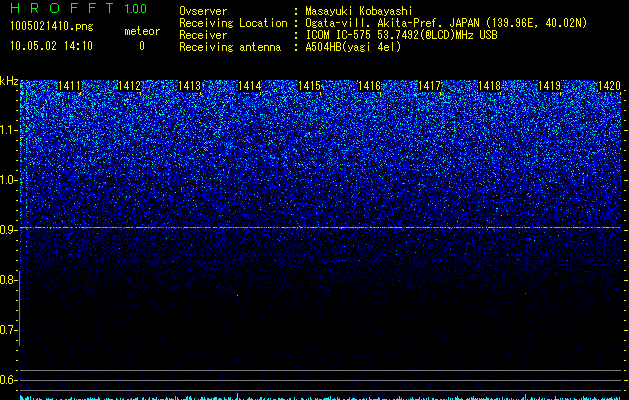Click the Receiving antenna label
This screenshot has height=400, width=629.
pos(230,47)
